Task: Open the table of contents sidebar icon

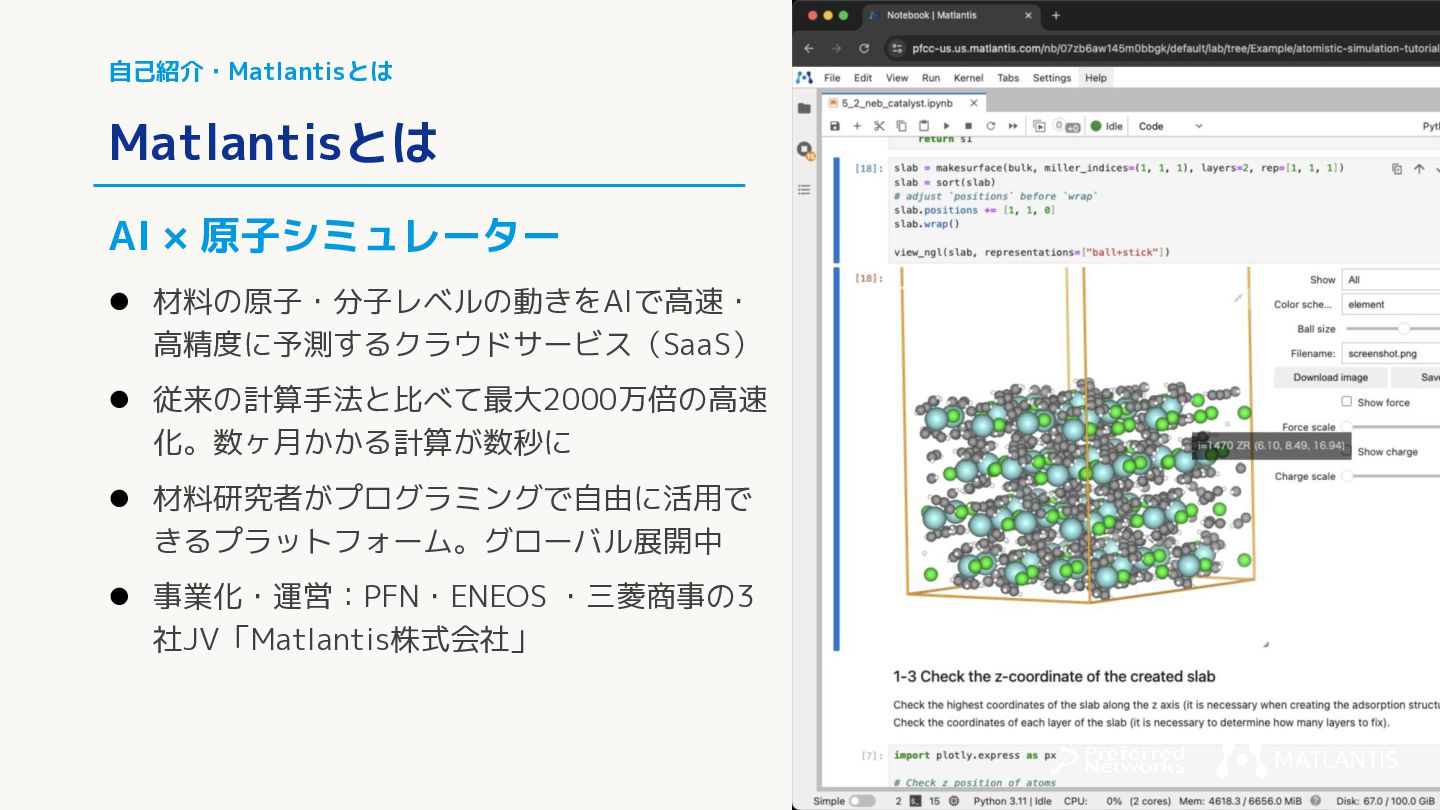Action: pos(804,189)
